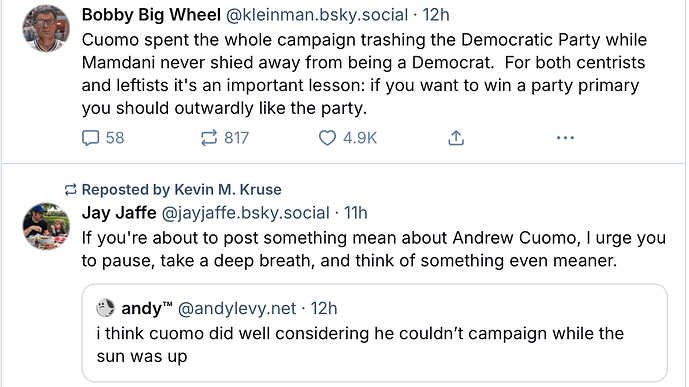Image resolution: width=689 pixels, height=387 pixels.
Task: Open @andylevy.net handle in quoted post
Action: 237,308
